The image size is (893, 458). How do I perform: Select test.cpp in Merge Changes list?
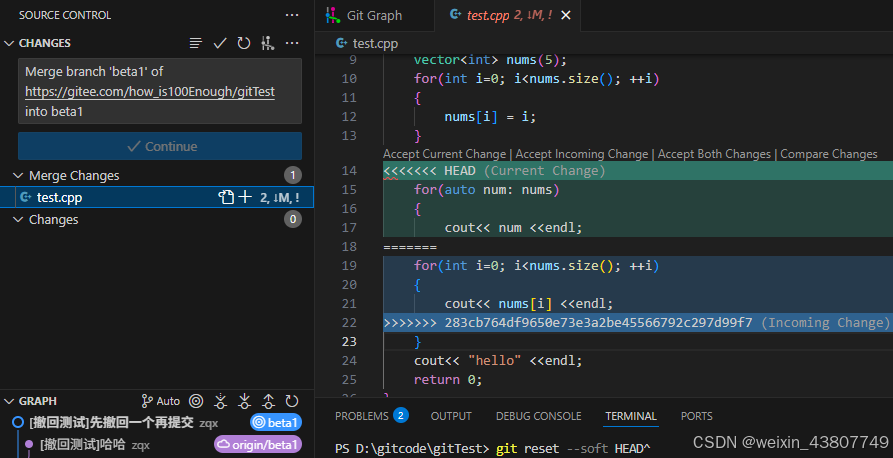(x=157, y=197)
